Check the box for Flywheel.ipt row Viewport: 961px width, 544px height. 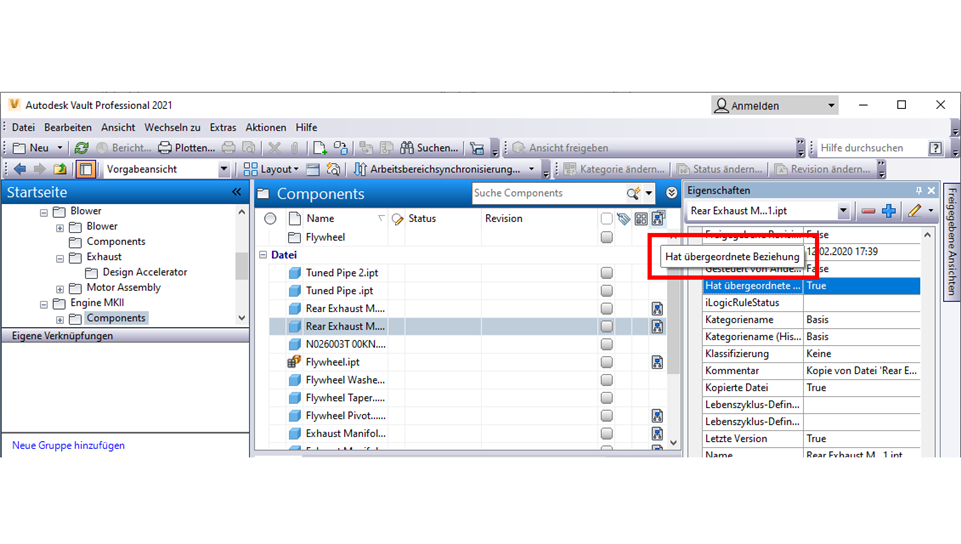click(606, 362)
